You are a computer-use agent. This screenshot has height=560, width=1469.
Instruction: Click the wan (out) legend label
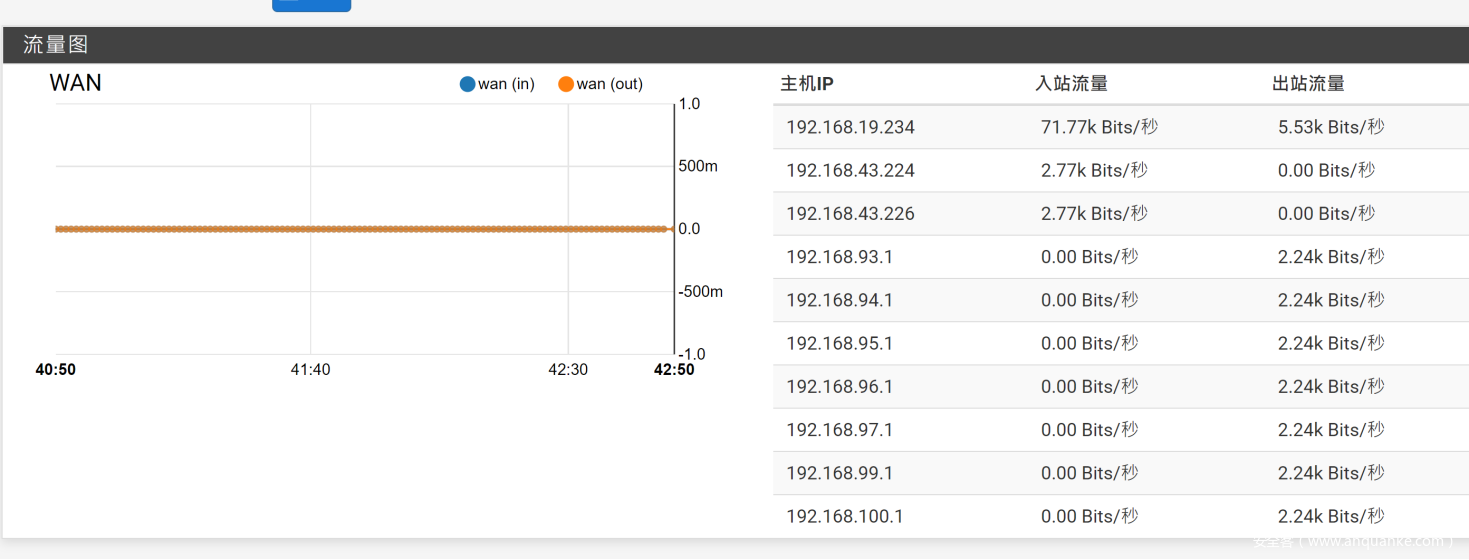click(x=609, y=84)
